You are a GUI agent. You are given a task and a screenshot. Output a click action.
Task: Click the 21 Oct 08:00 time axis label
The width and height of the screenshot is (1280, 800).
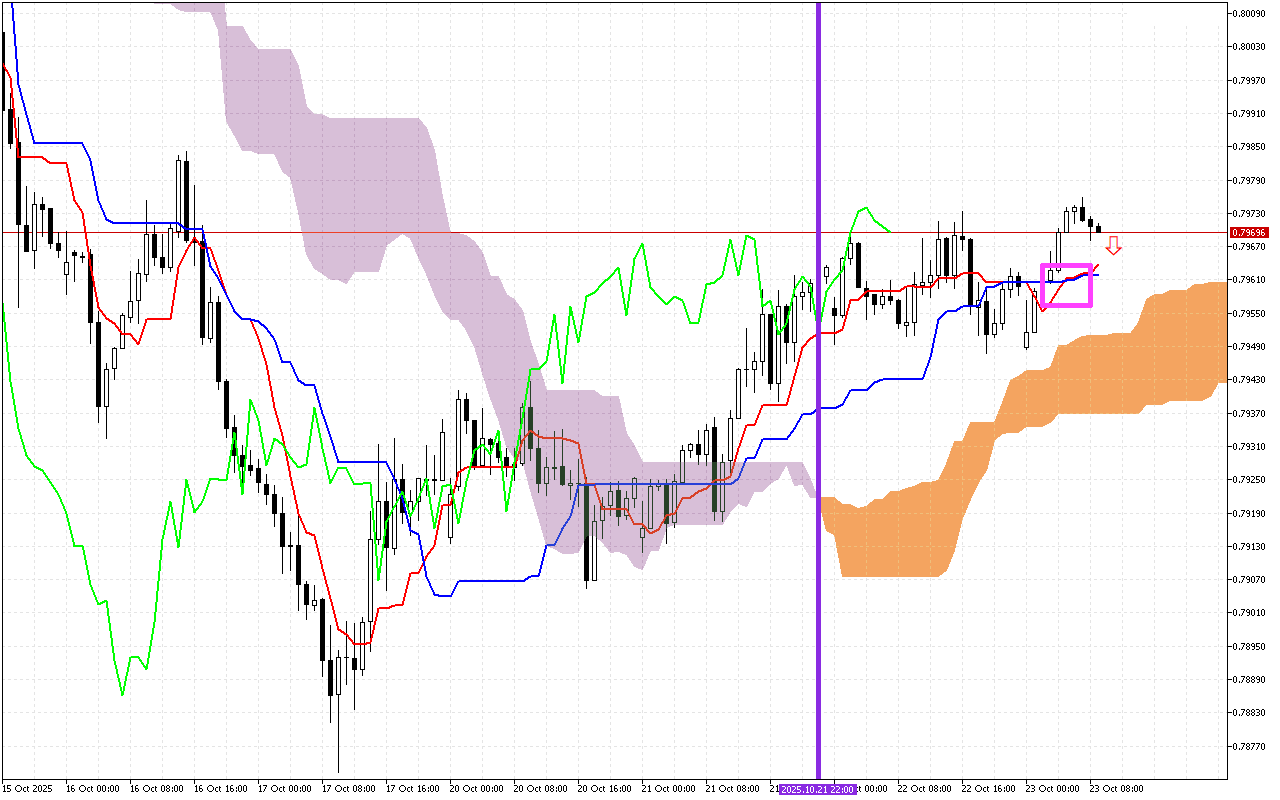coord(732,789)
